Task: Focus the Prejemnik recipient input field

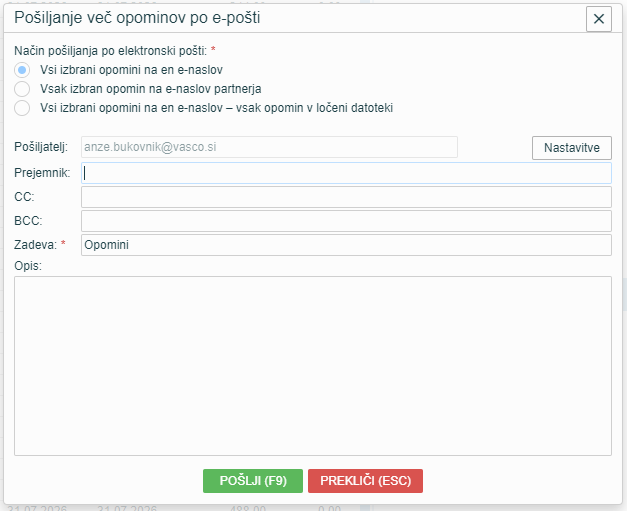Action: [x=346, y=173]
